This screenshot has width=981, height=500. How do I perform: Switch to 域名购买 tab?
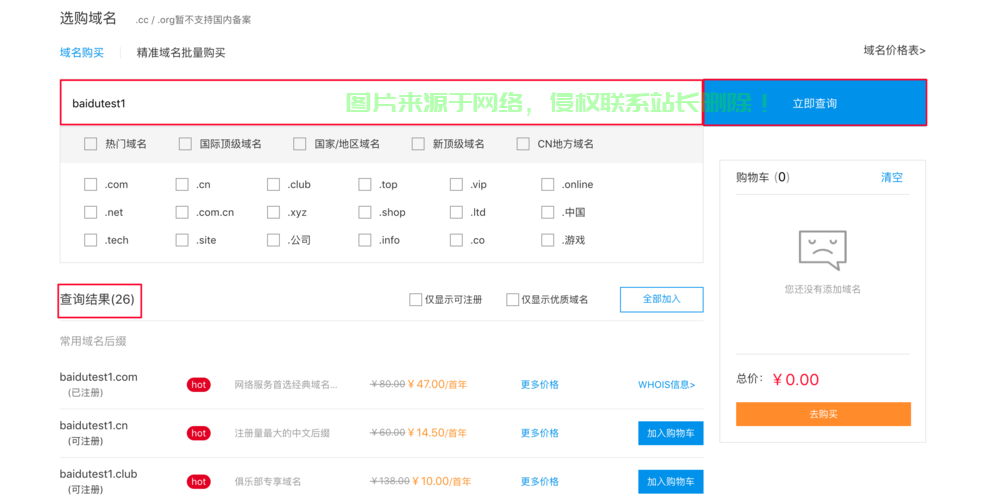82,53
